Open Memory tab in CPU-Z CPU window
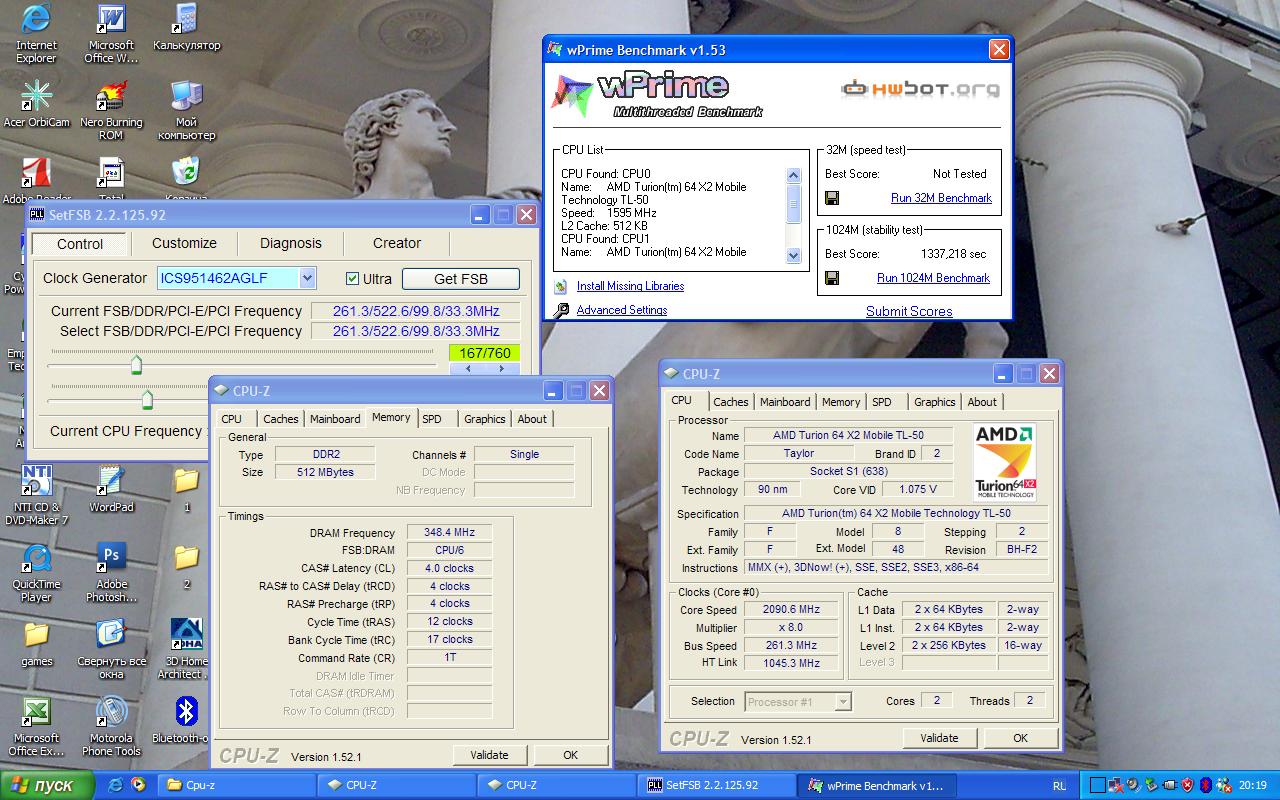Screen dimensions: 1280x800 coord(841,402)
